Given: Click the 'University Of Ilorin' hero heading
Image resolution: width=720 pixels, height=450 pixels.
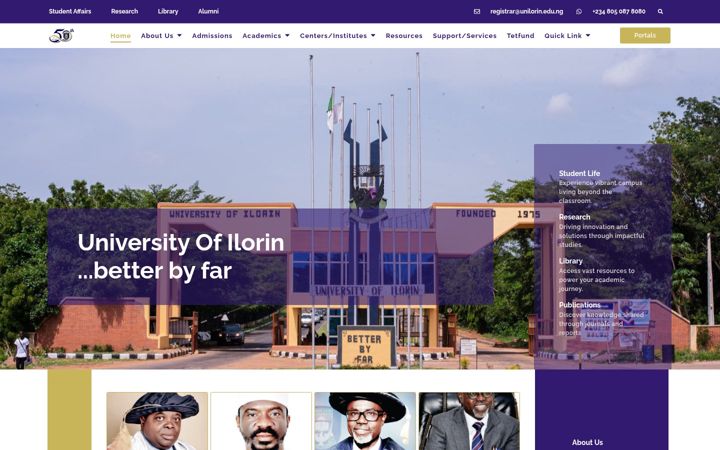Looking at the screenshot, I should [181, 242].
